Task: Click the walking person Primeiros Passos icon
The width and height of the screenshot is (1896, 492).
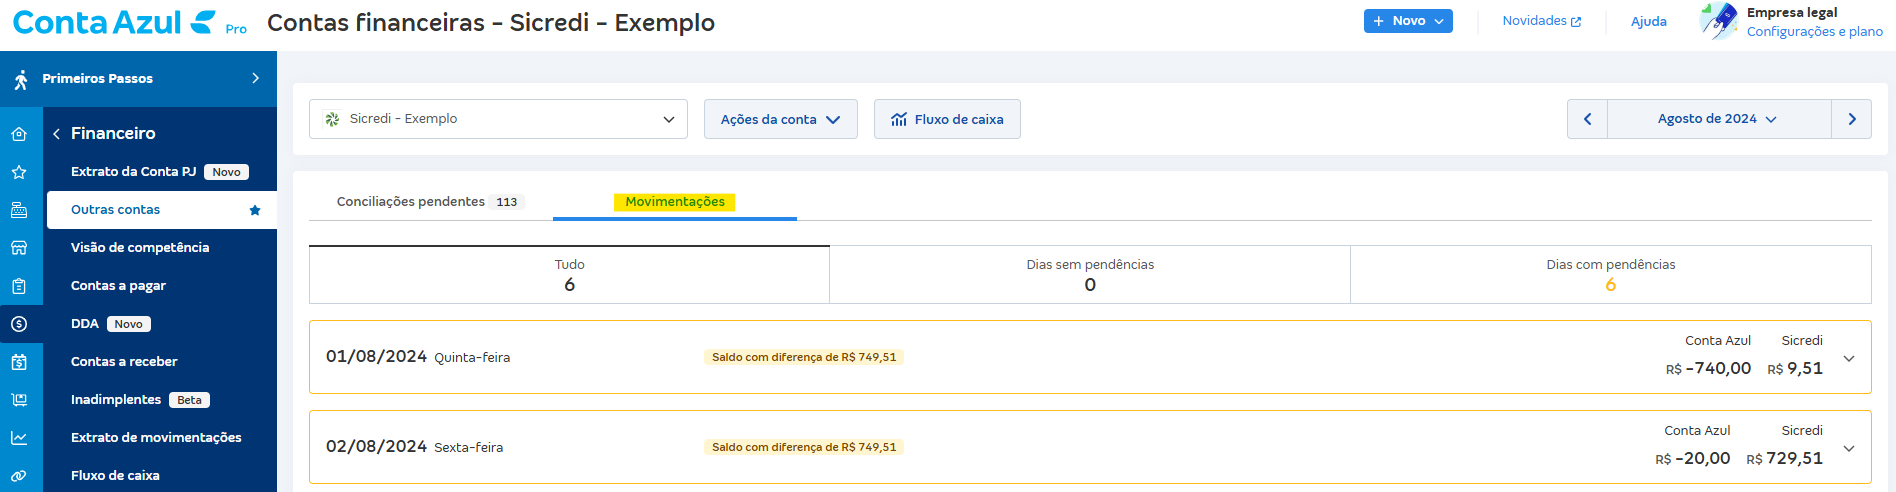Action: [20, 79]
